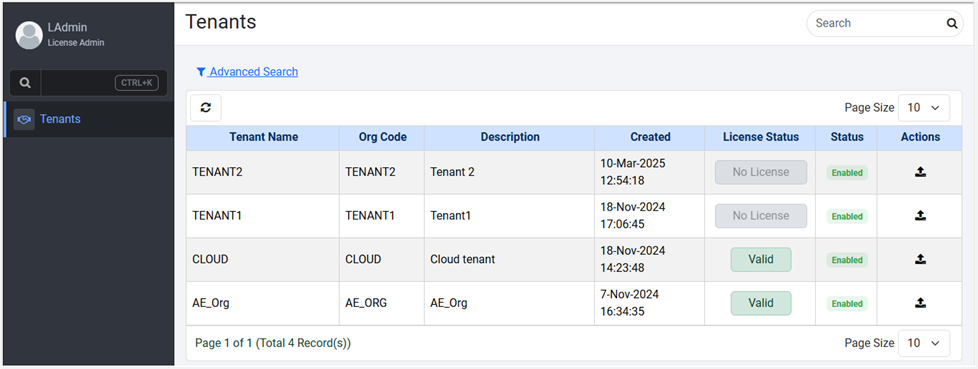Click Enabled status badge for AE_Org
The width and height of the screenshot is (978, 369).
coord(847,304)
